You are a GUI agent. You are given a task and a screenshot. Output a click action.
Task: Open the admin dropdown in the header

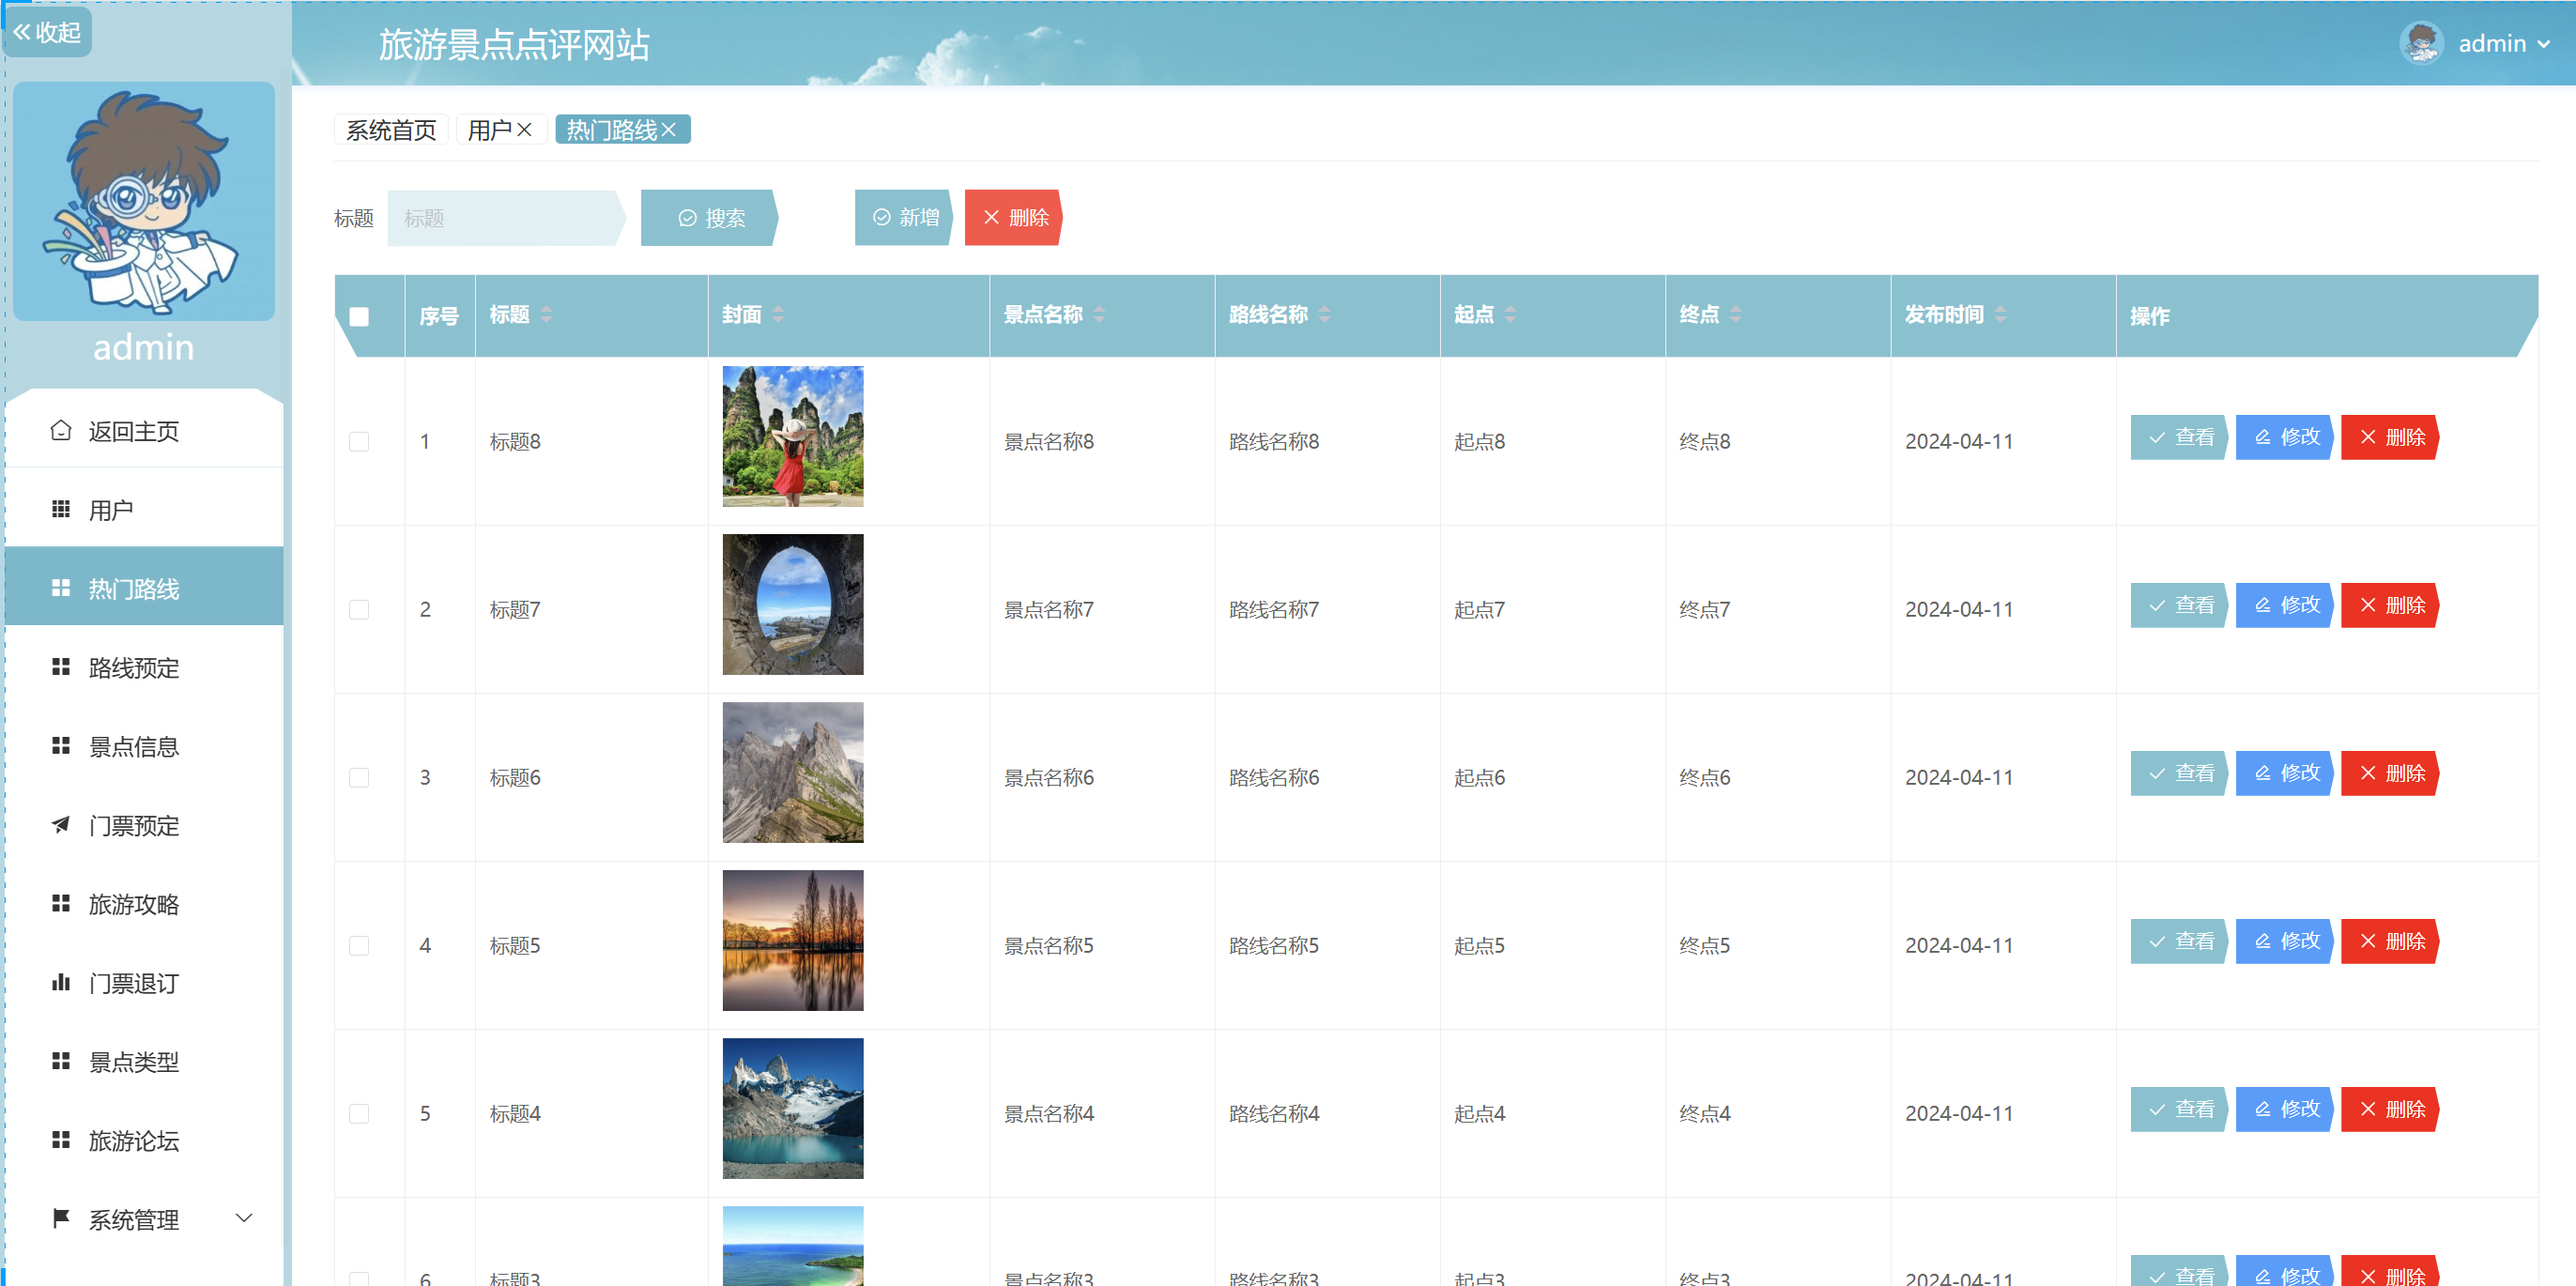pos(2542,44)
